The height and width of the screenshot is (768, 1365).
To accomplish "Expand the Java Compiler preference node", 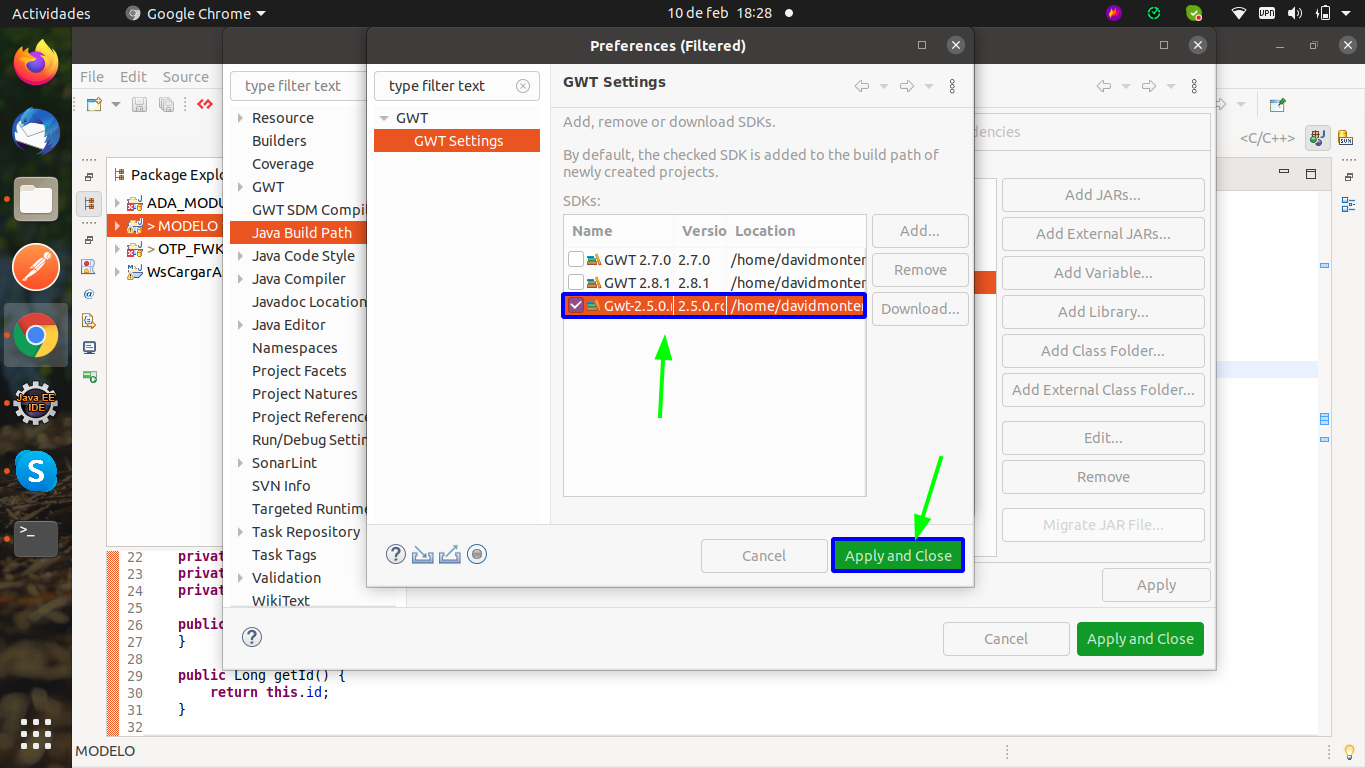I will click(x=241, y=279).
